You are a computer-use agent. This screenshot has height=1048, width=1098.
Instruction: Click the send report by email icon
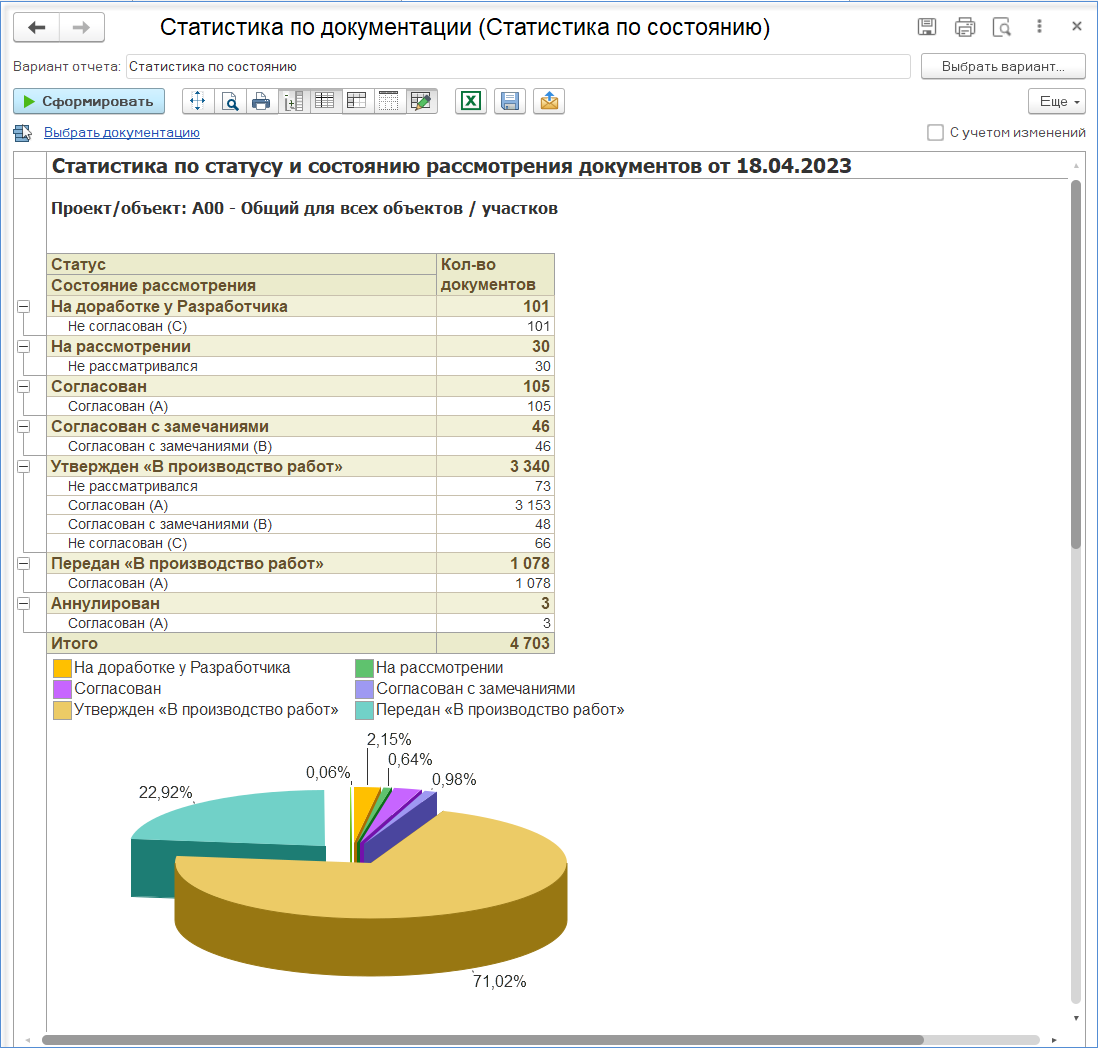point(549,101)
